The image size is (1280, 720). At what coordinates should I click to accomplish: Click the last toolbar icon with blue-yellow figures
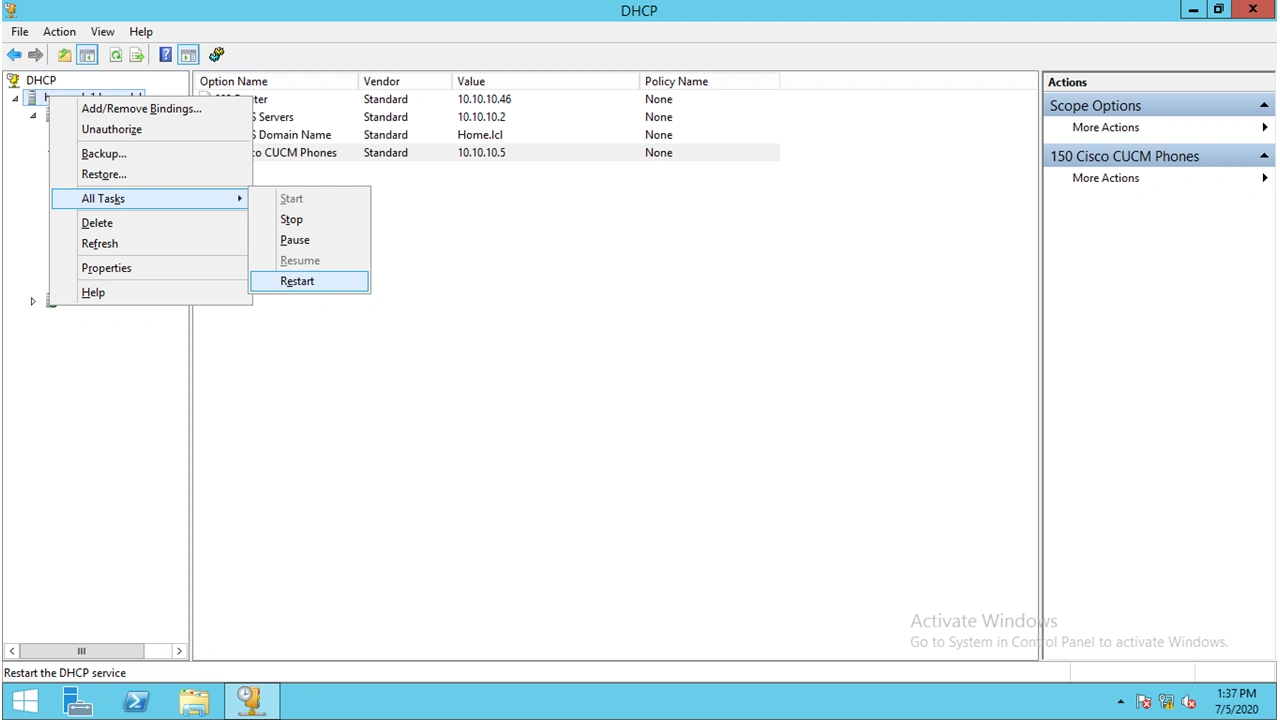tap(216, 55)
